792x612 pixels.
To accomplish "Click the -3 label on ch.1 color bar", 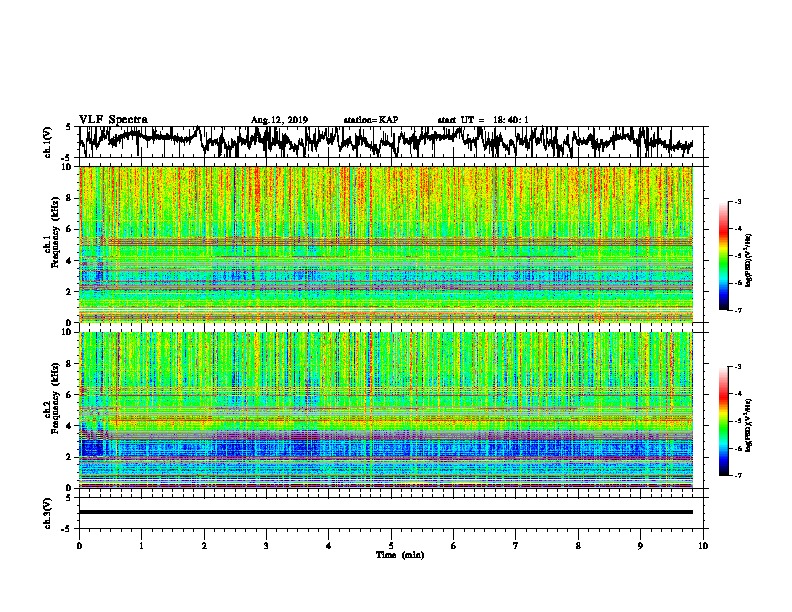I will click(737, 201).
